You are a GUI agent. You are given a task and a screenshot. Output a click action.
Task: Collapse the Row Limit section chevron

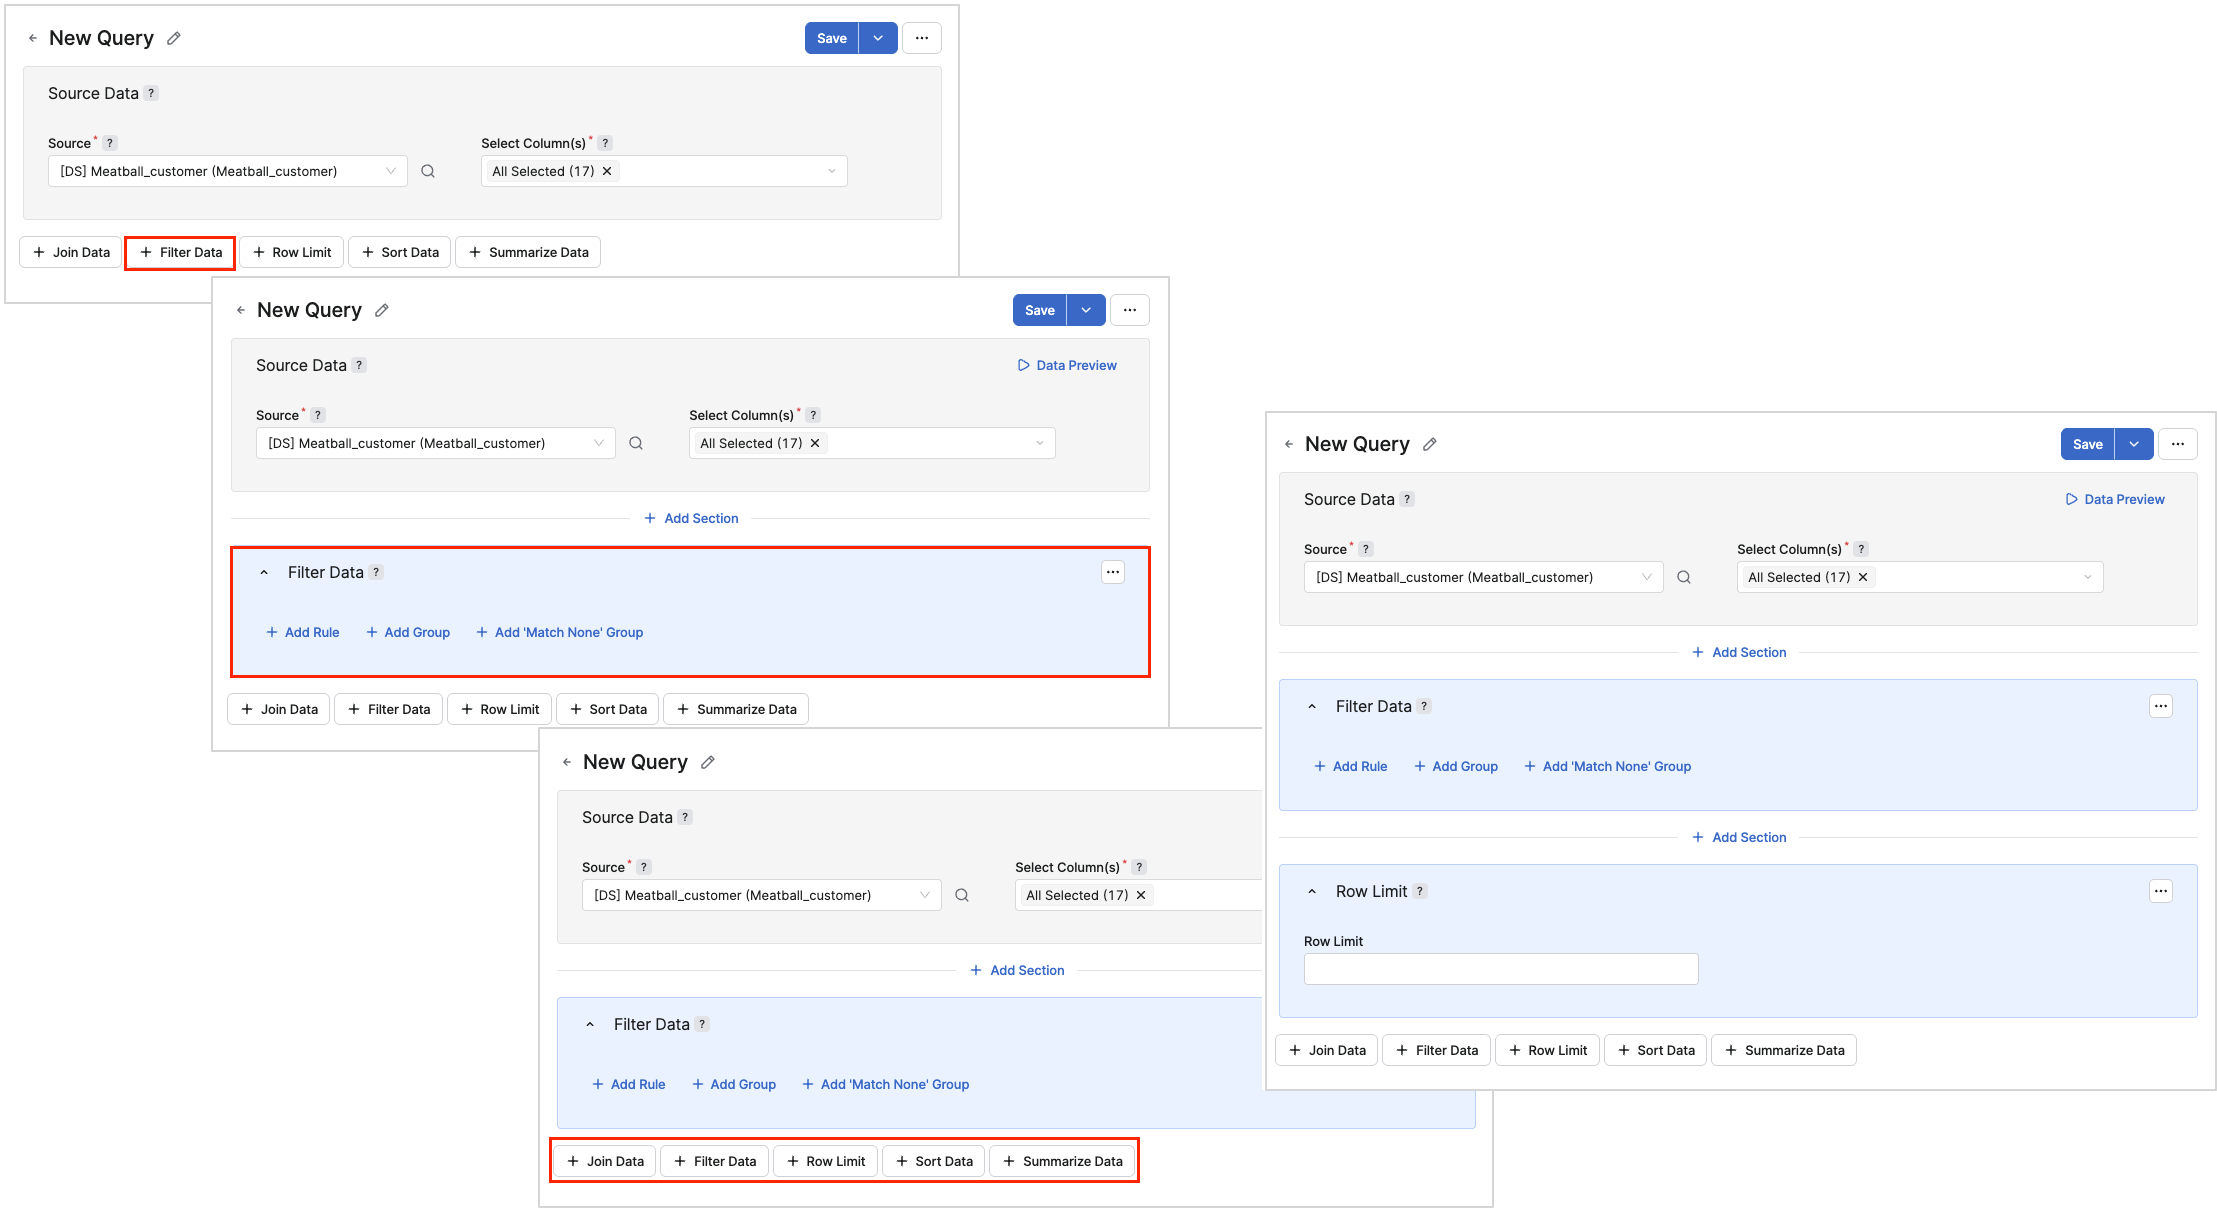coord(1312,891)
